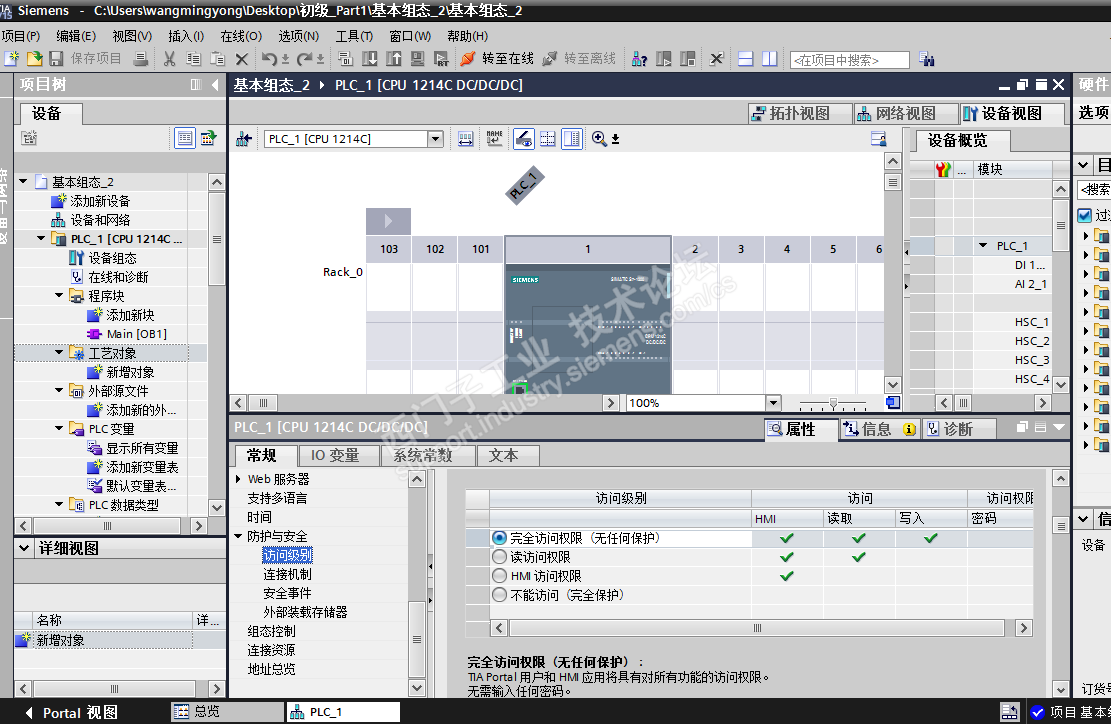The image size is (1111, 724).
Task: Run project search with the binoculars icon
Action: [926, 59]
